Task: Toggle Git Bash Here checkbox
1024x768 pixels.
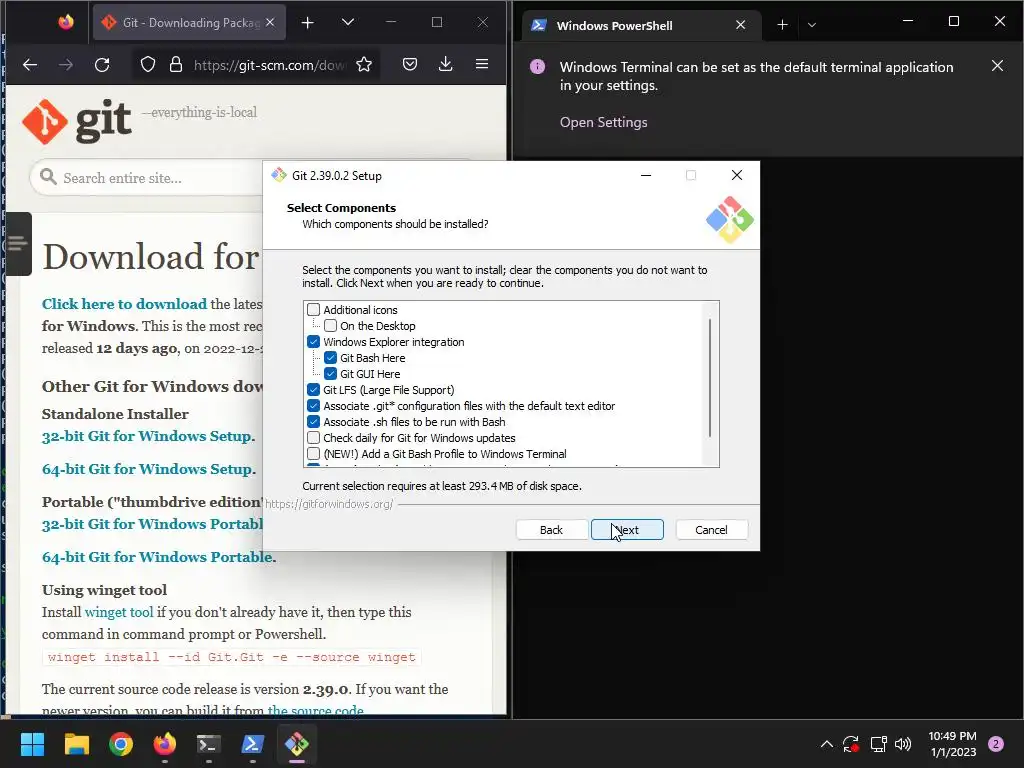Action: [x=330, y=358]
